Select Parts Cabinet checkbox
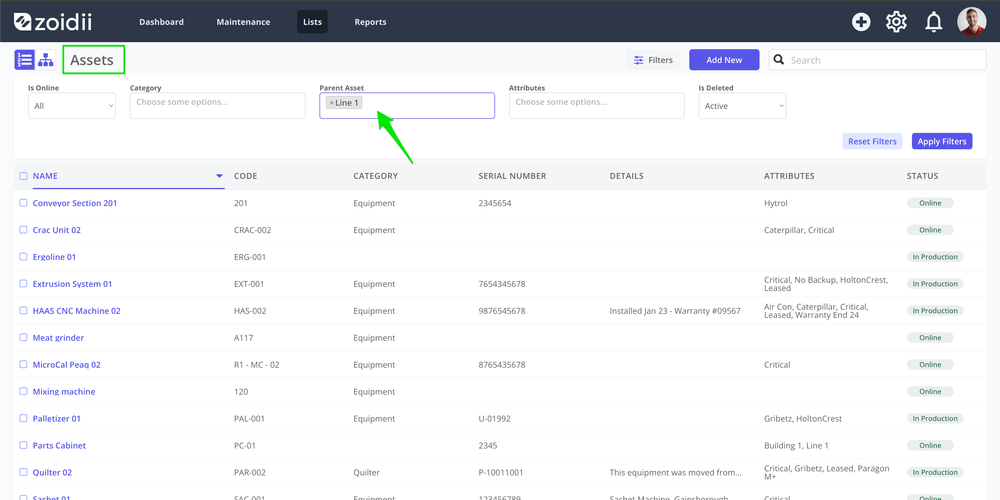The image size is (1000, 500). (x=24, y=445)
